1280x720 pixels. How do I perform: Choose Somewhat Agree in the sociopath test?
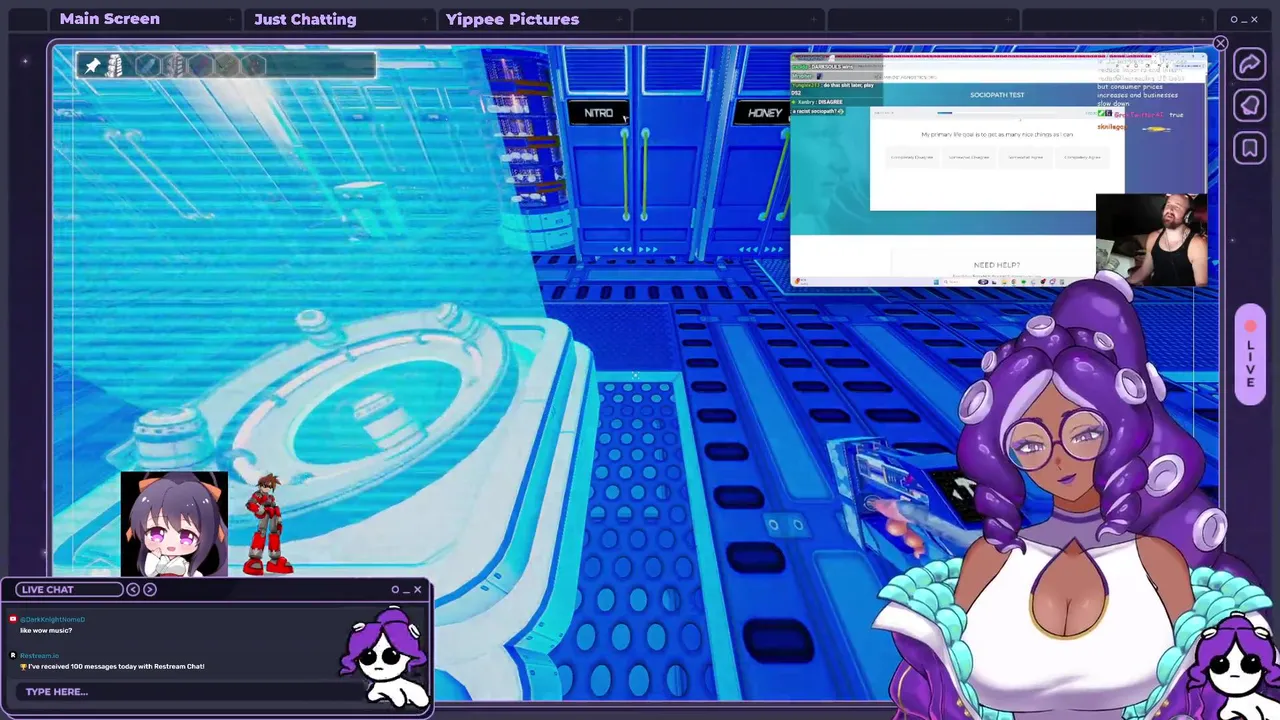1025,157
